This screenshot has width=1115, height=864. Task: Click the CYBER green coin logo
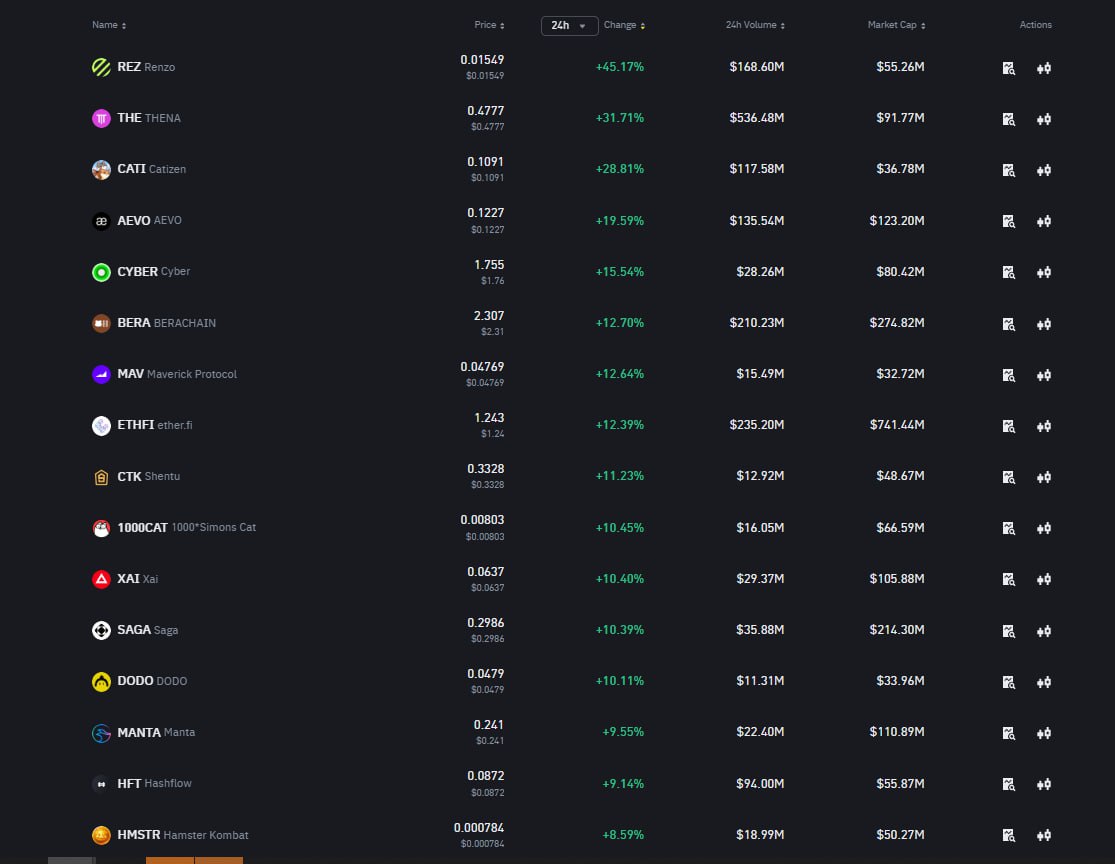click(x=101, y=272)
